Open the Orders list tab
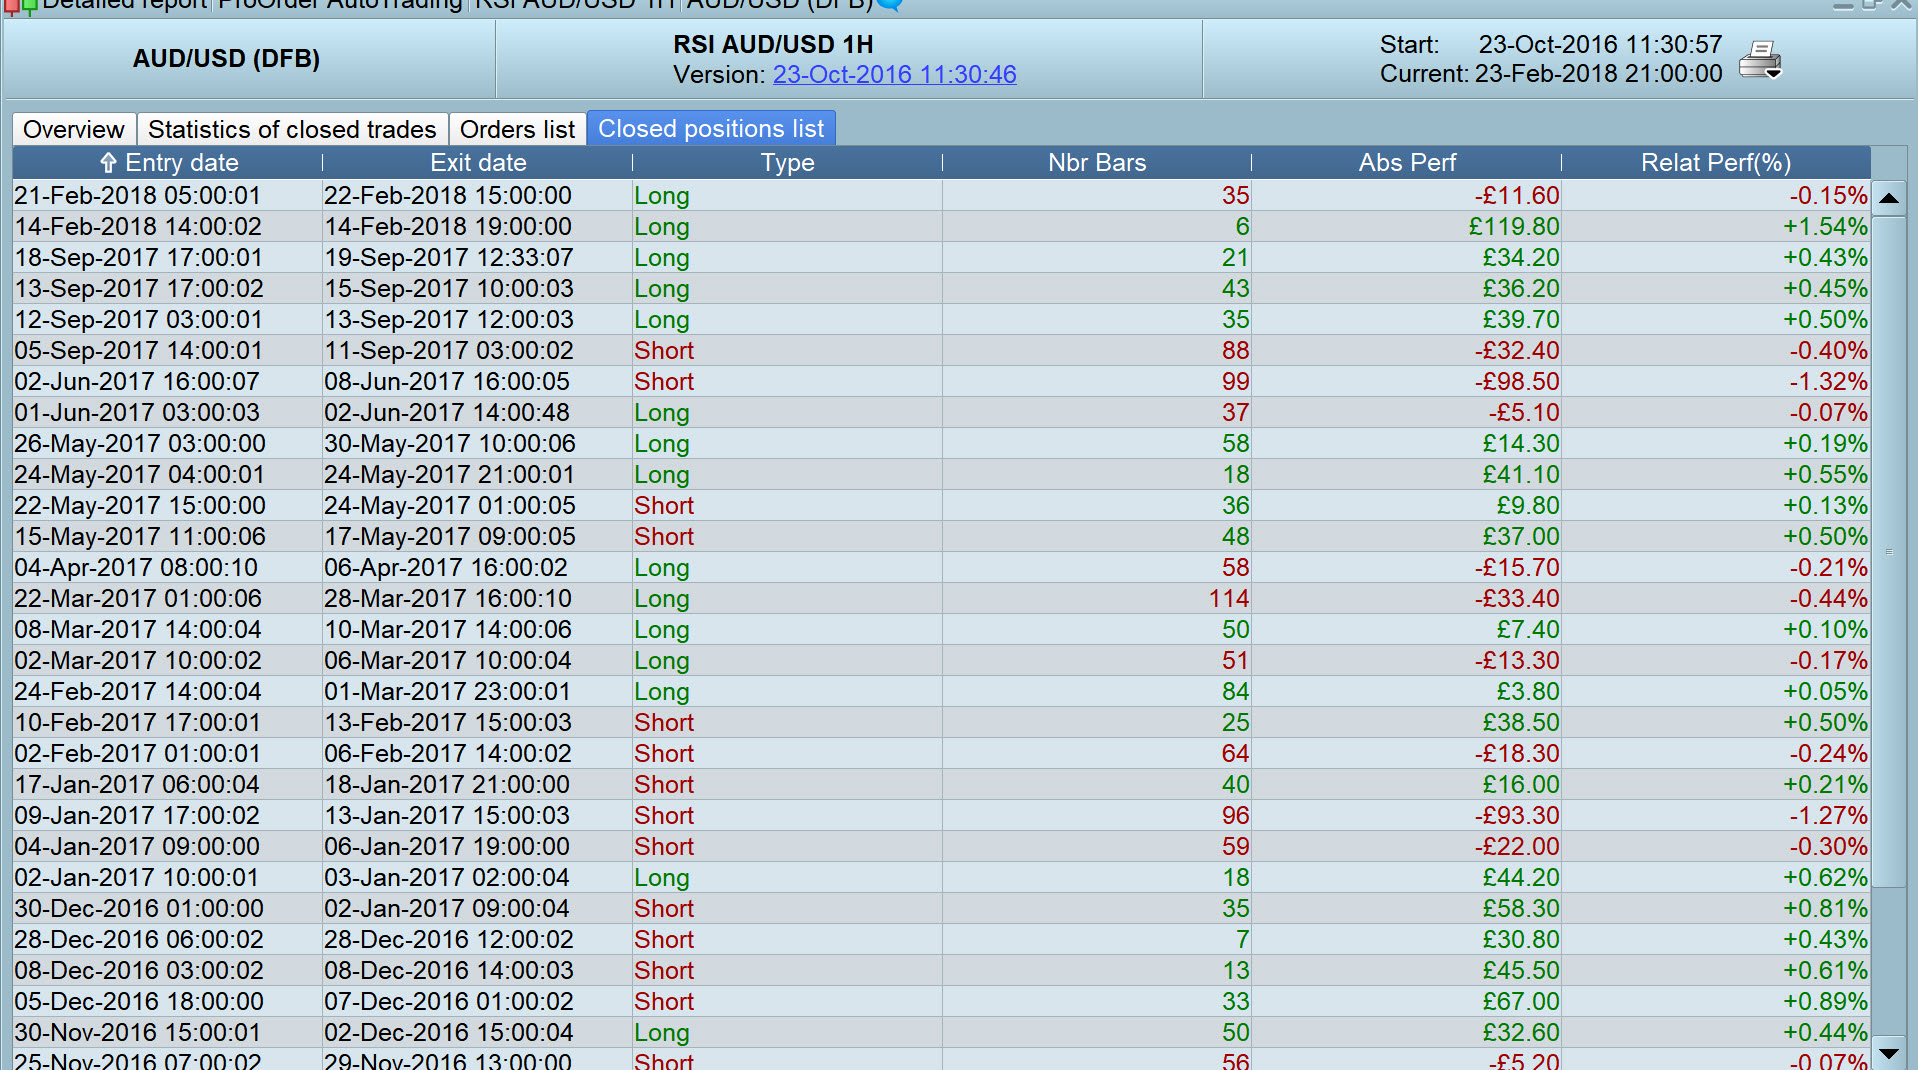Image resolution: width=1918 pixels, height=1070 pixels. tap(517, 129)
